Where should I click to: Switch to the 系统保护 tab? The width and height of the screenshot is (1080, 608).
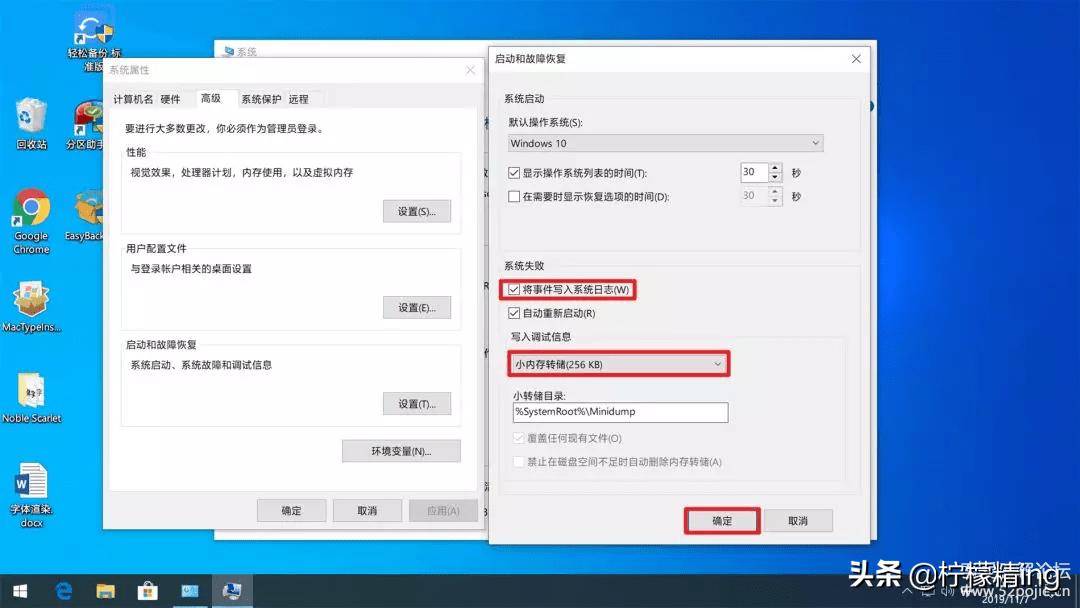[x=263, y=98]
